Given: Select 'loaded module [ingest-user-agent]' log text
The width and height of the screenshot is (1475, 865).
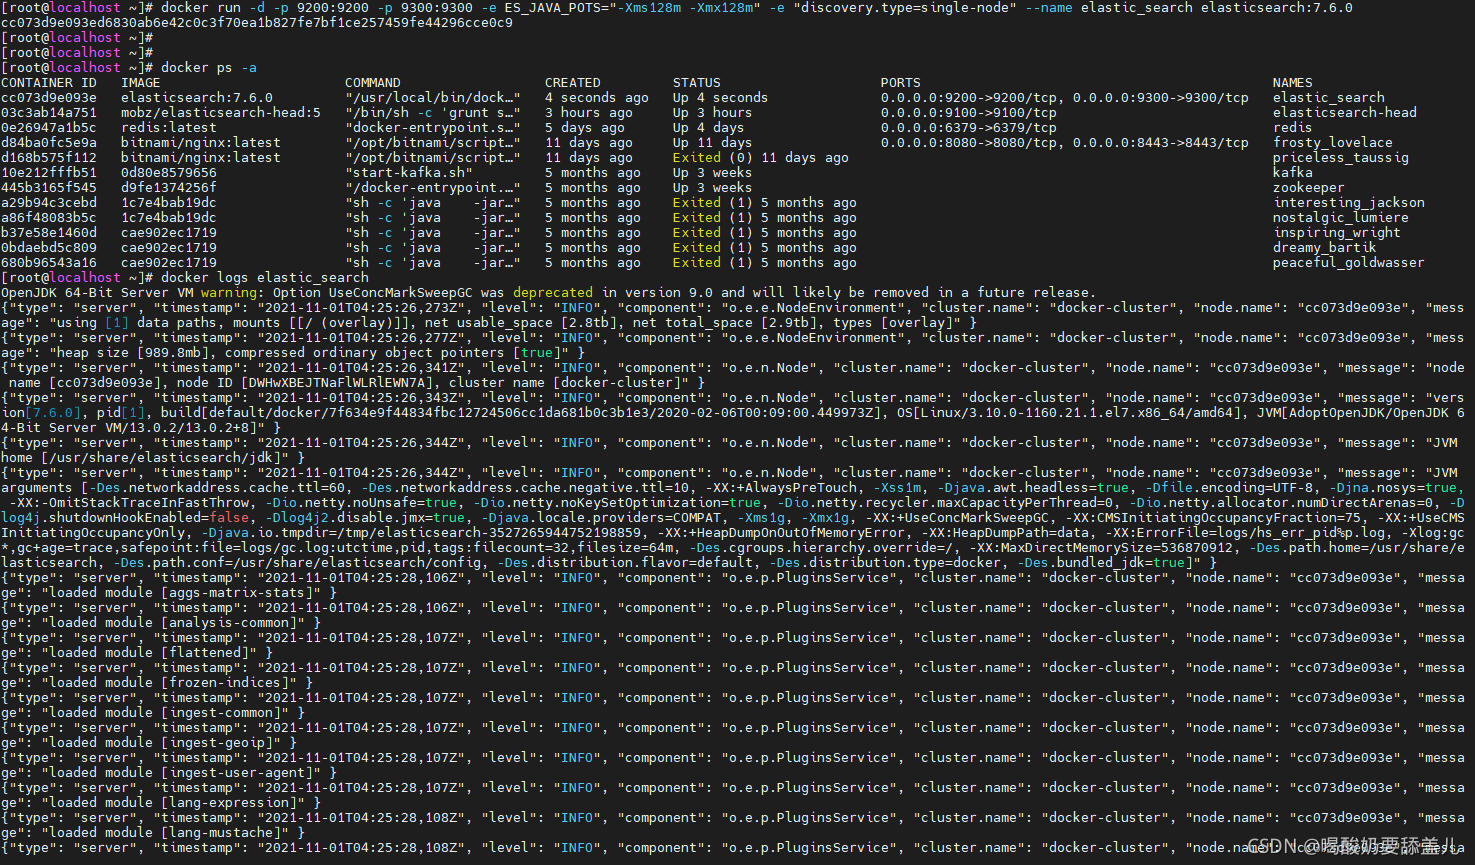Looking at the screenshot, I should coord(181,773).
